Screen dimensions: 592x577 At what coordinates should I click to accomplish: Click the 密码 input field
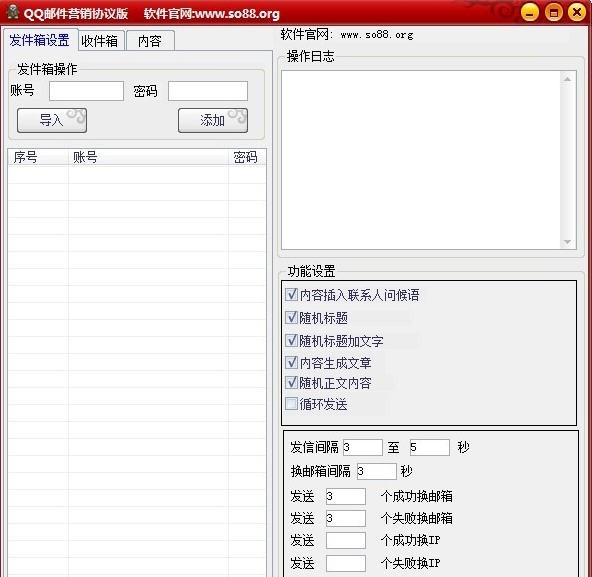(x=208, y=91)
